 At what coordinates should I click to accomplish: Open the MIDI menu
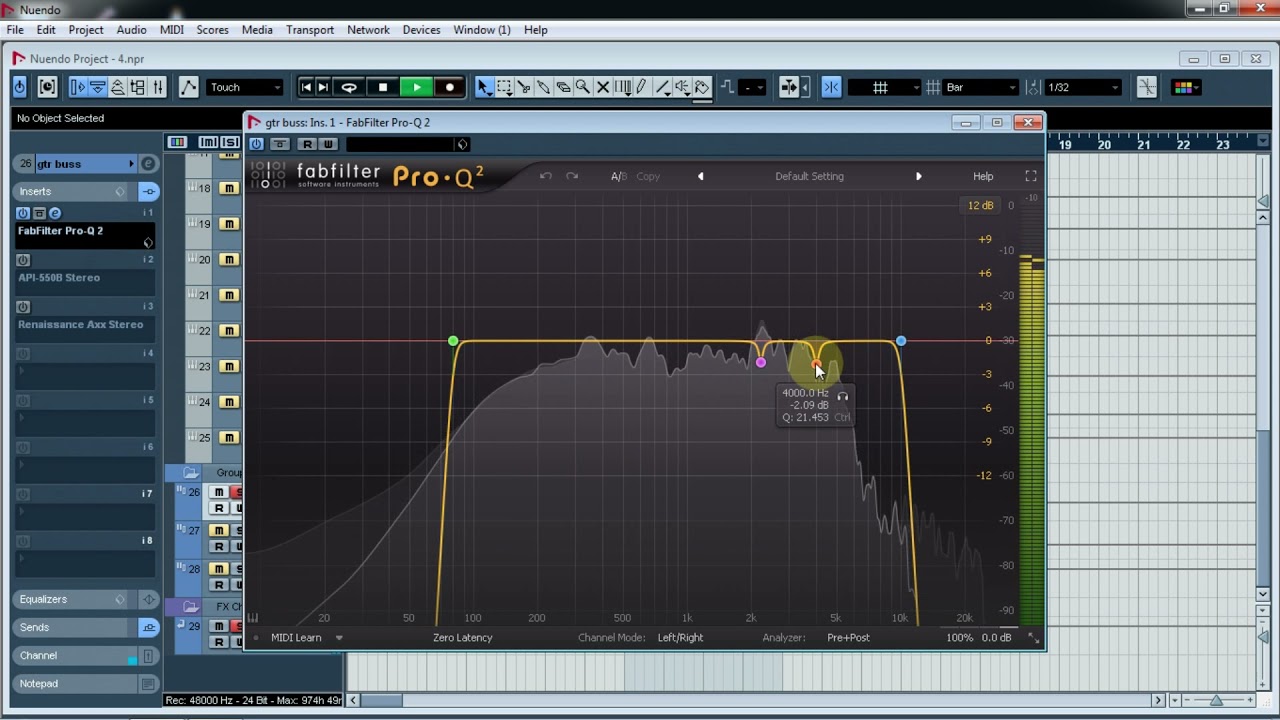click(x=172, y=30)
